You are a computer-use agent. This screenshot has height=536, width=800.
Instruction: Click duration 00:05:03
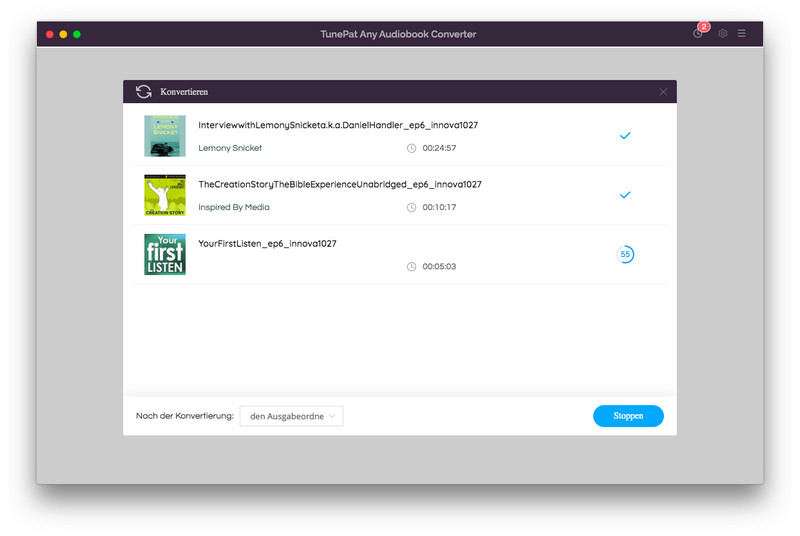439,266
